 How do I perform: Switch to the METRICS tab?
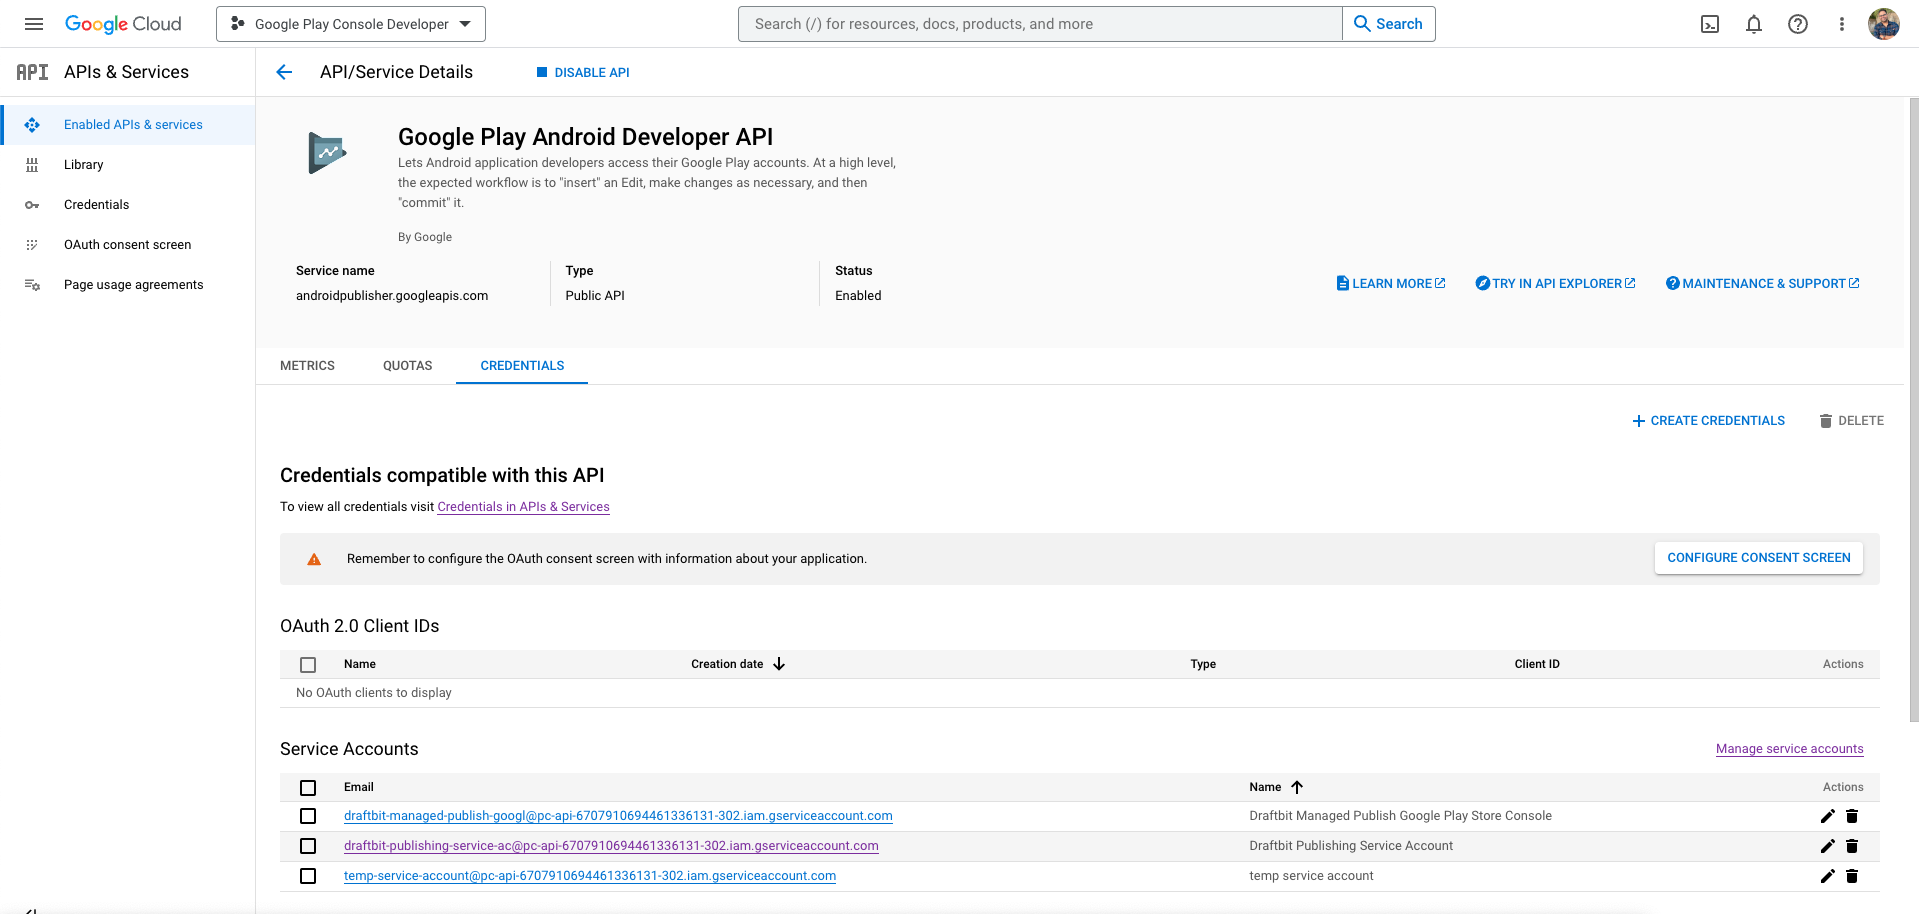pyautogui.click(x=307, y=366)
